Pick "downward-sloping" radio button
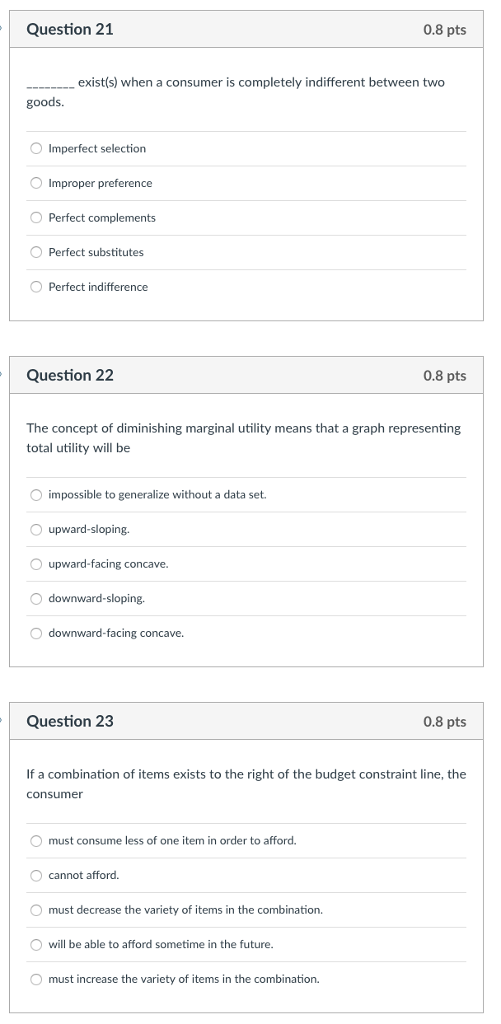Image resolution: width=501 pixels, height=1024 pixels. pos(37,598)
